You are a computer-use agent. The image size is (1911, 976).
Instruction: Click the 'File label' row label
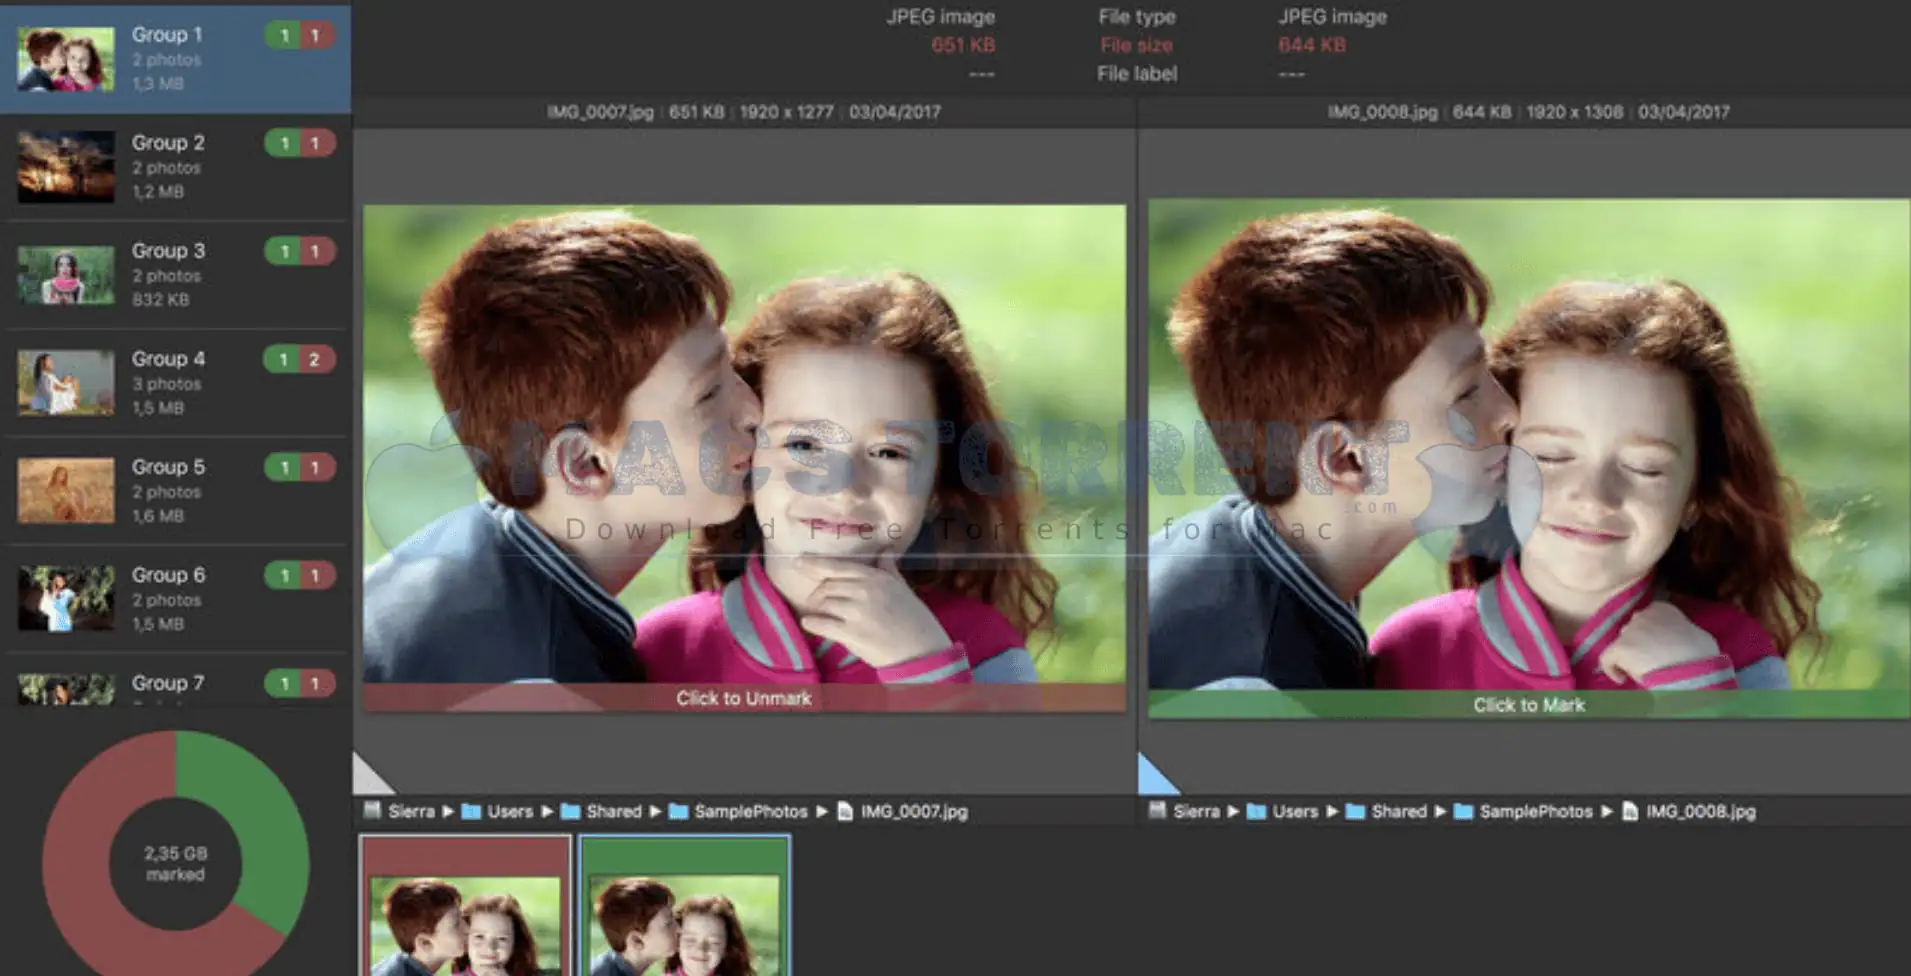pyautogui.click(x=1137, y=74)
